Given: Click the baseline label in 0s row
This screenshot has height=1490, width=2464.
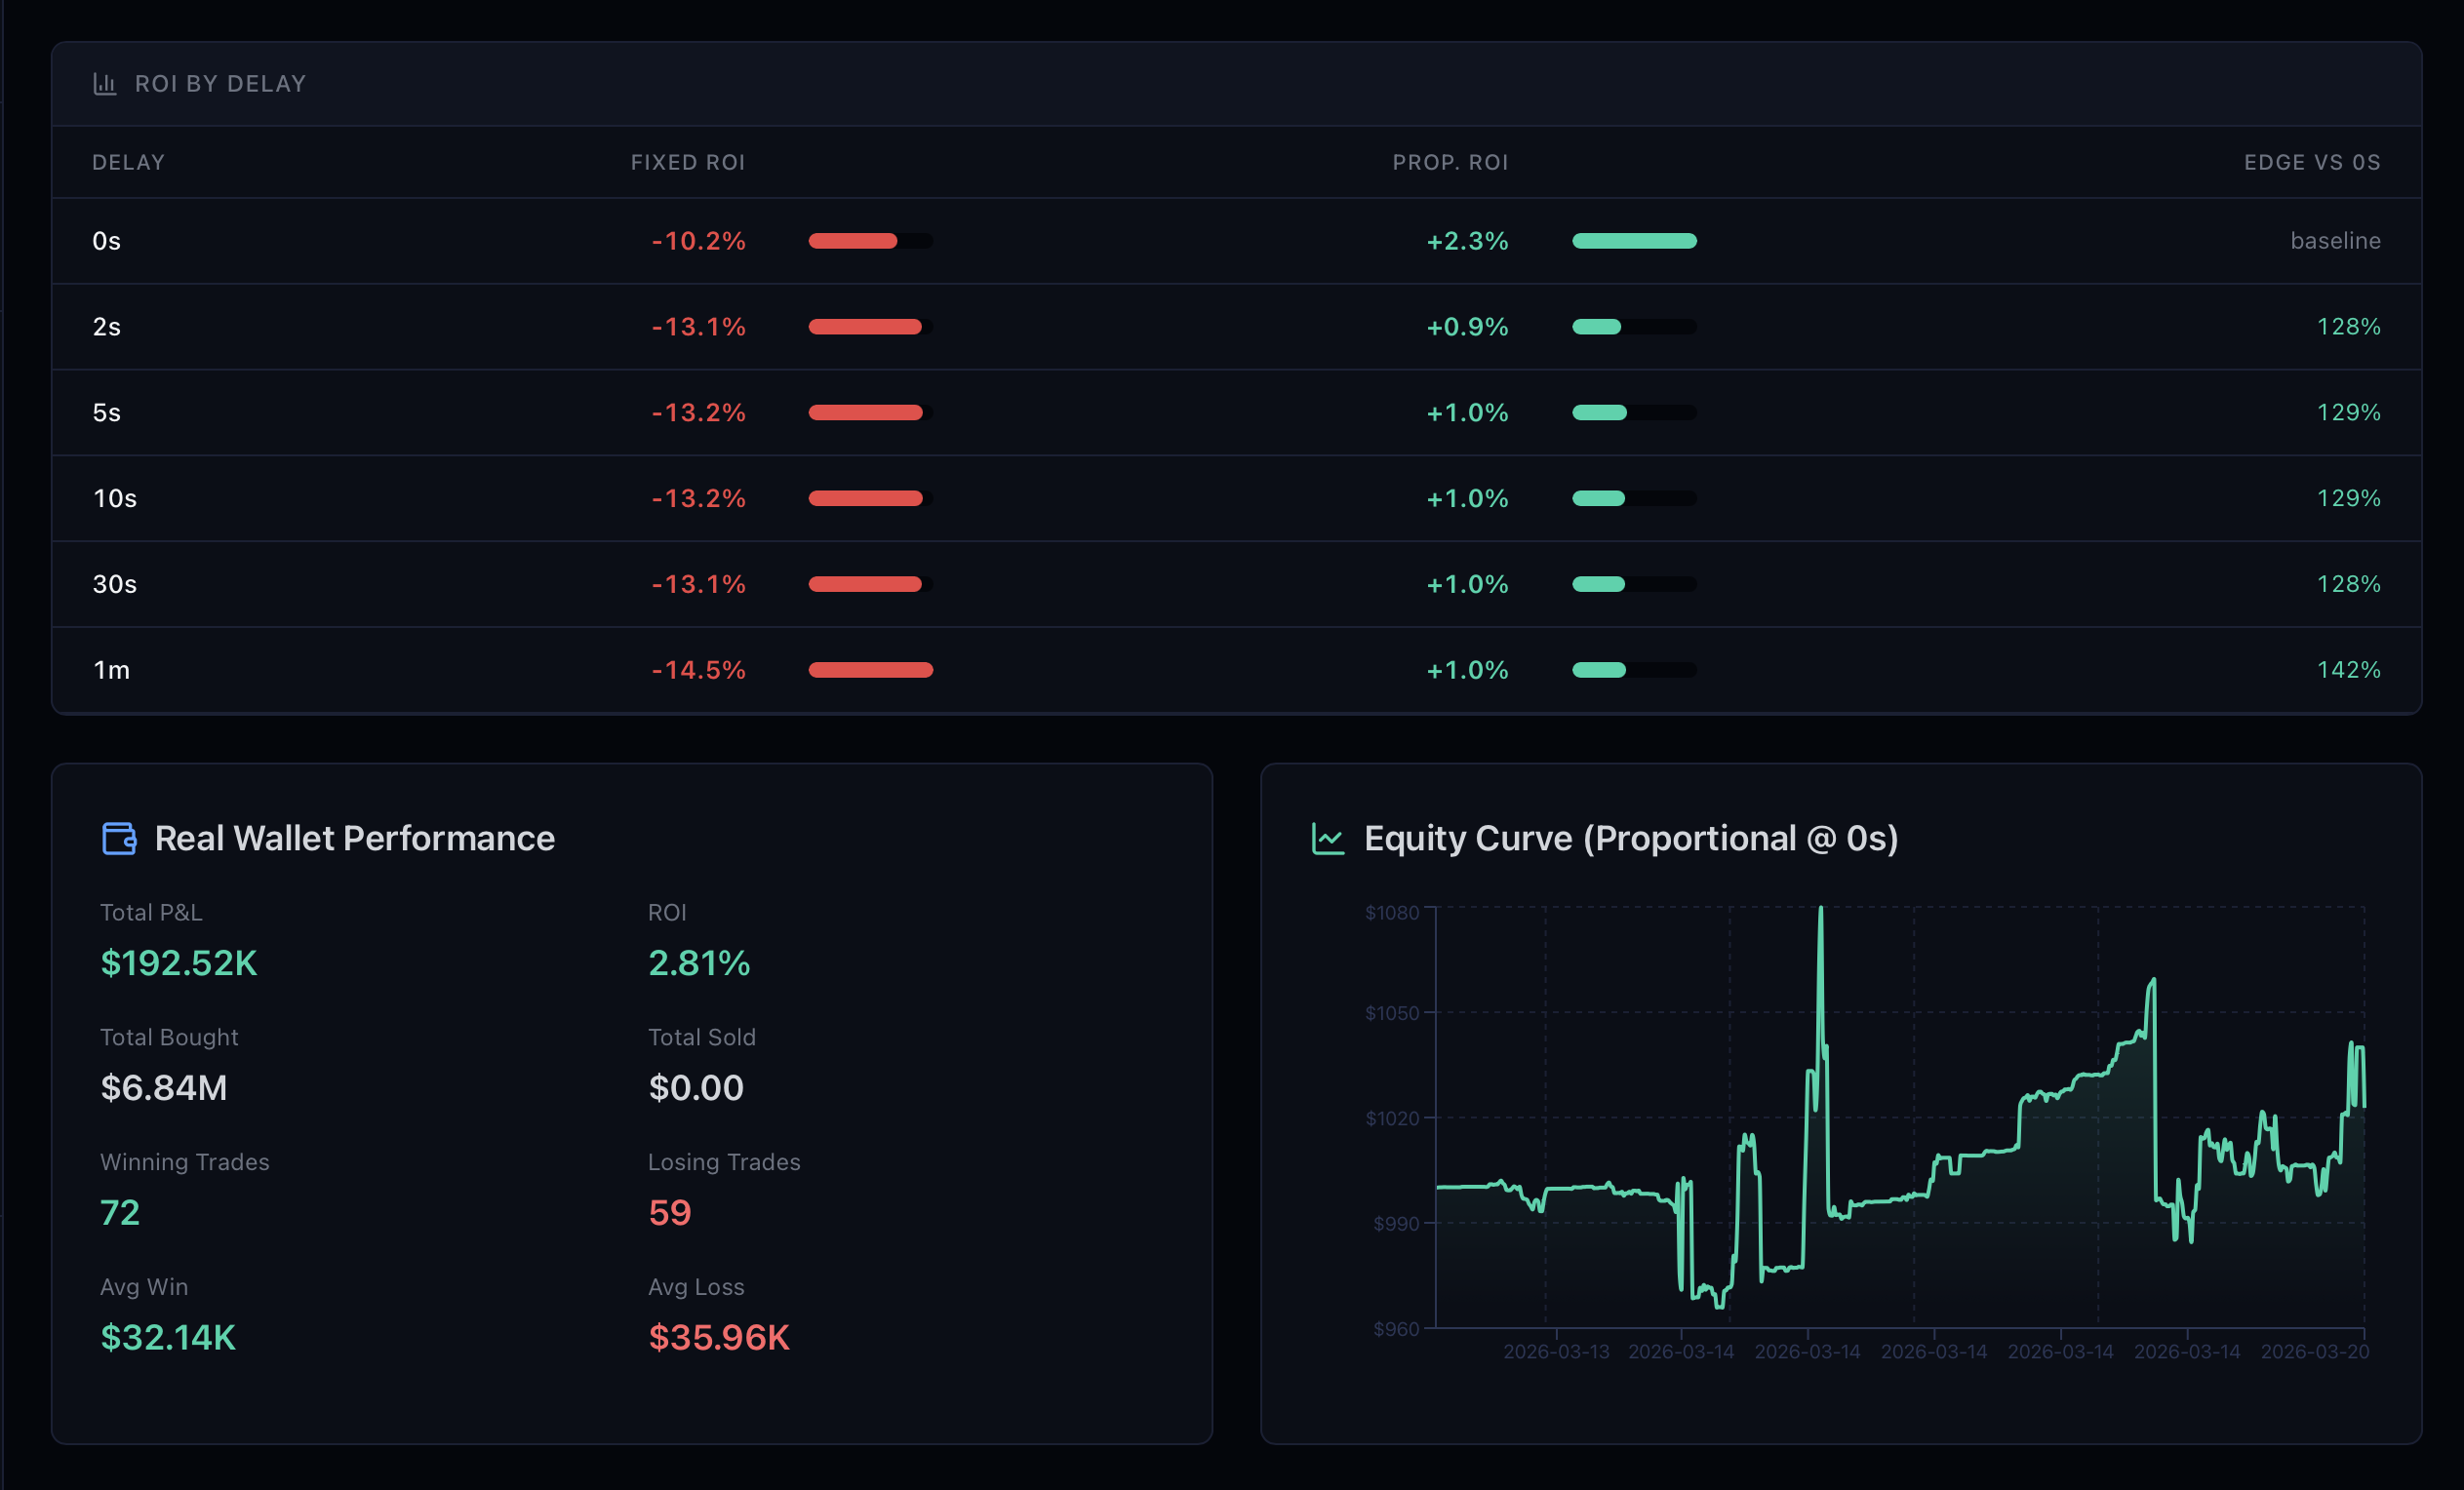Looking at the screenshot, I should click(2335, 241).
